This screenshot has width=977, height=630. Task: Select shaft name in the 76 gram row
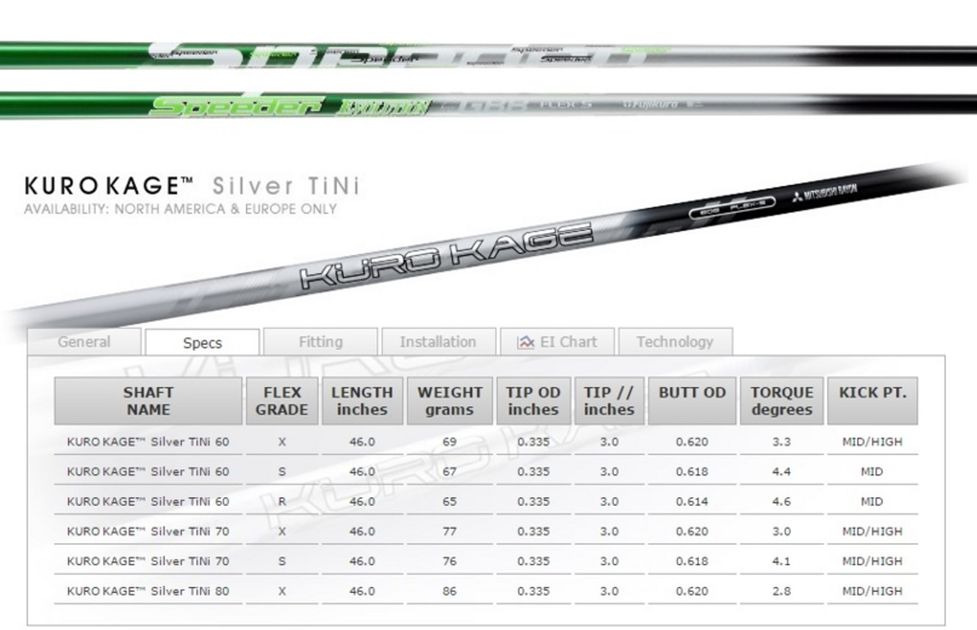[x=148, y=561]
